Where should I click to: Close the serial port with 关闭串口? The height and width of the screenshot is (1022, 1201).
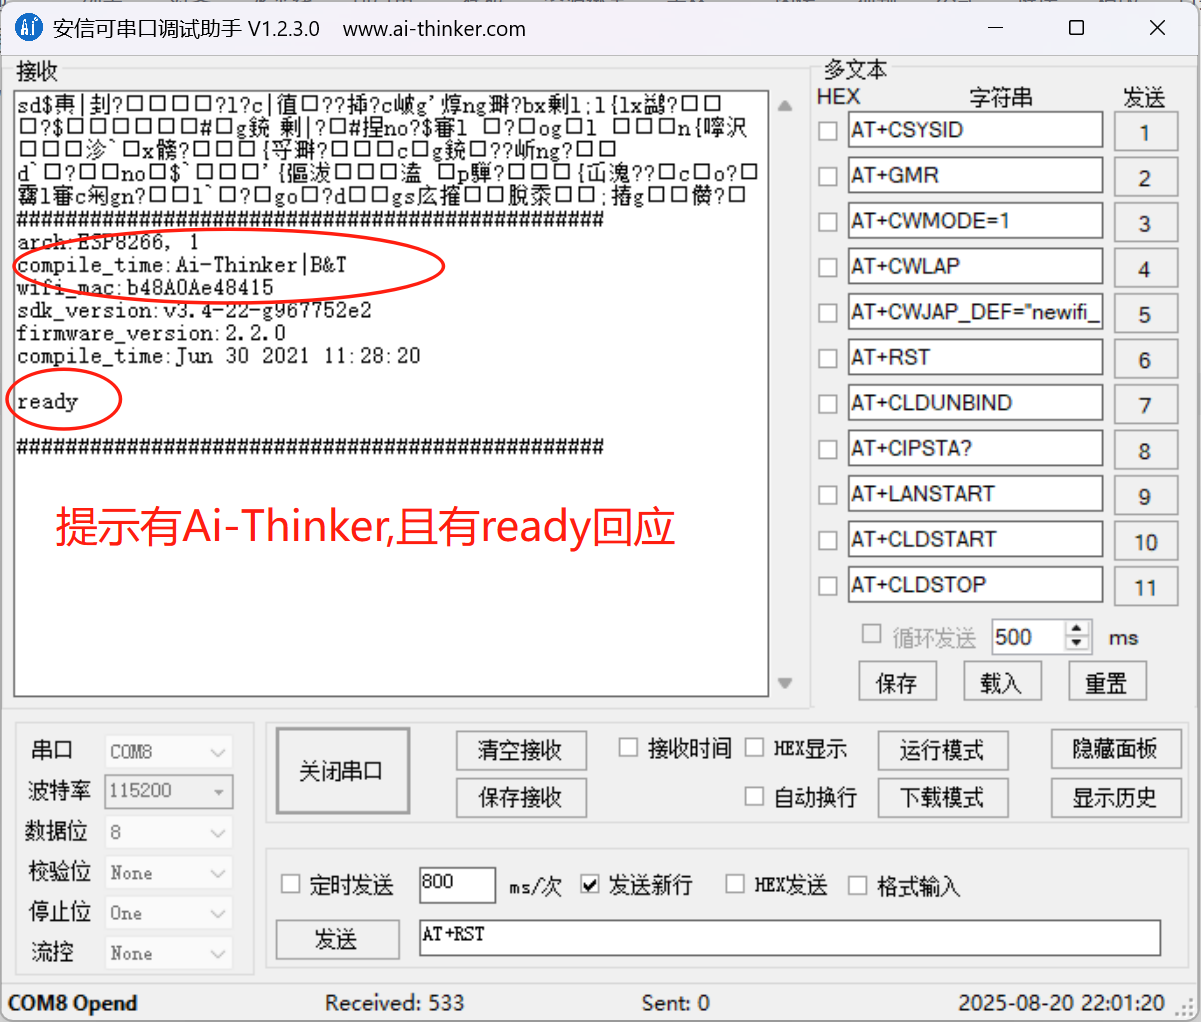[342, 771]
